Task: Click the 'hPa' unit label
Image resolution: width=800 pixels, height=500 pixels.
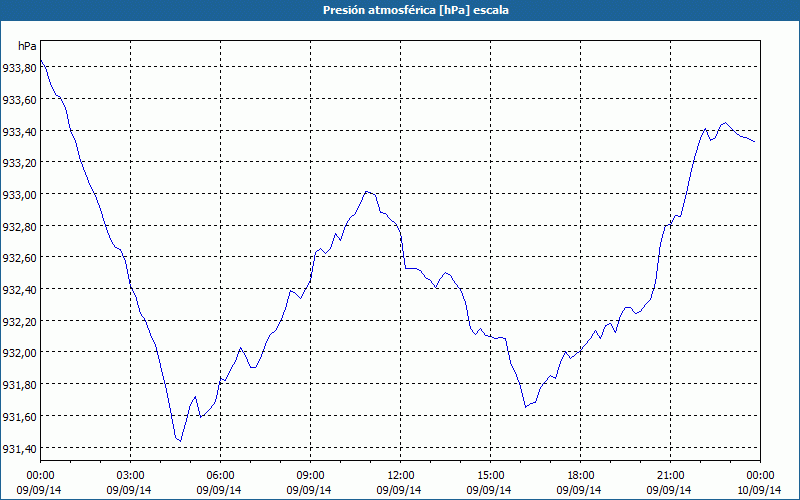Action: 27,46
